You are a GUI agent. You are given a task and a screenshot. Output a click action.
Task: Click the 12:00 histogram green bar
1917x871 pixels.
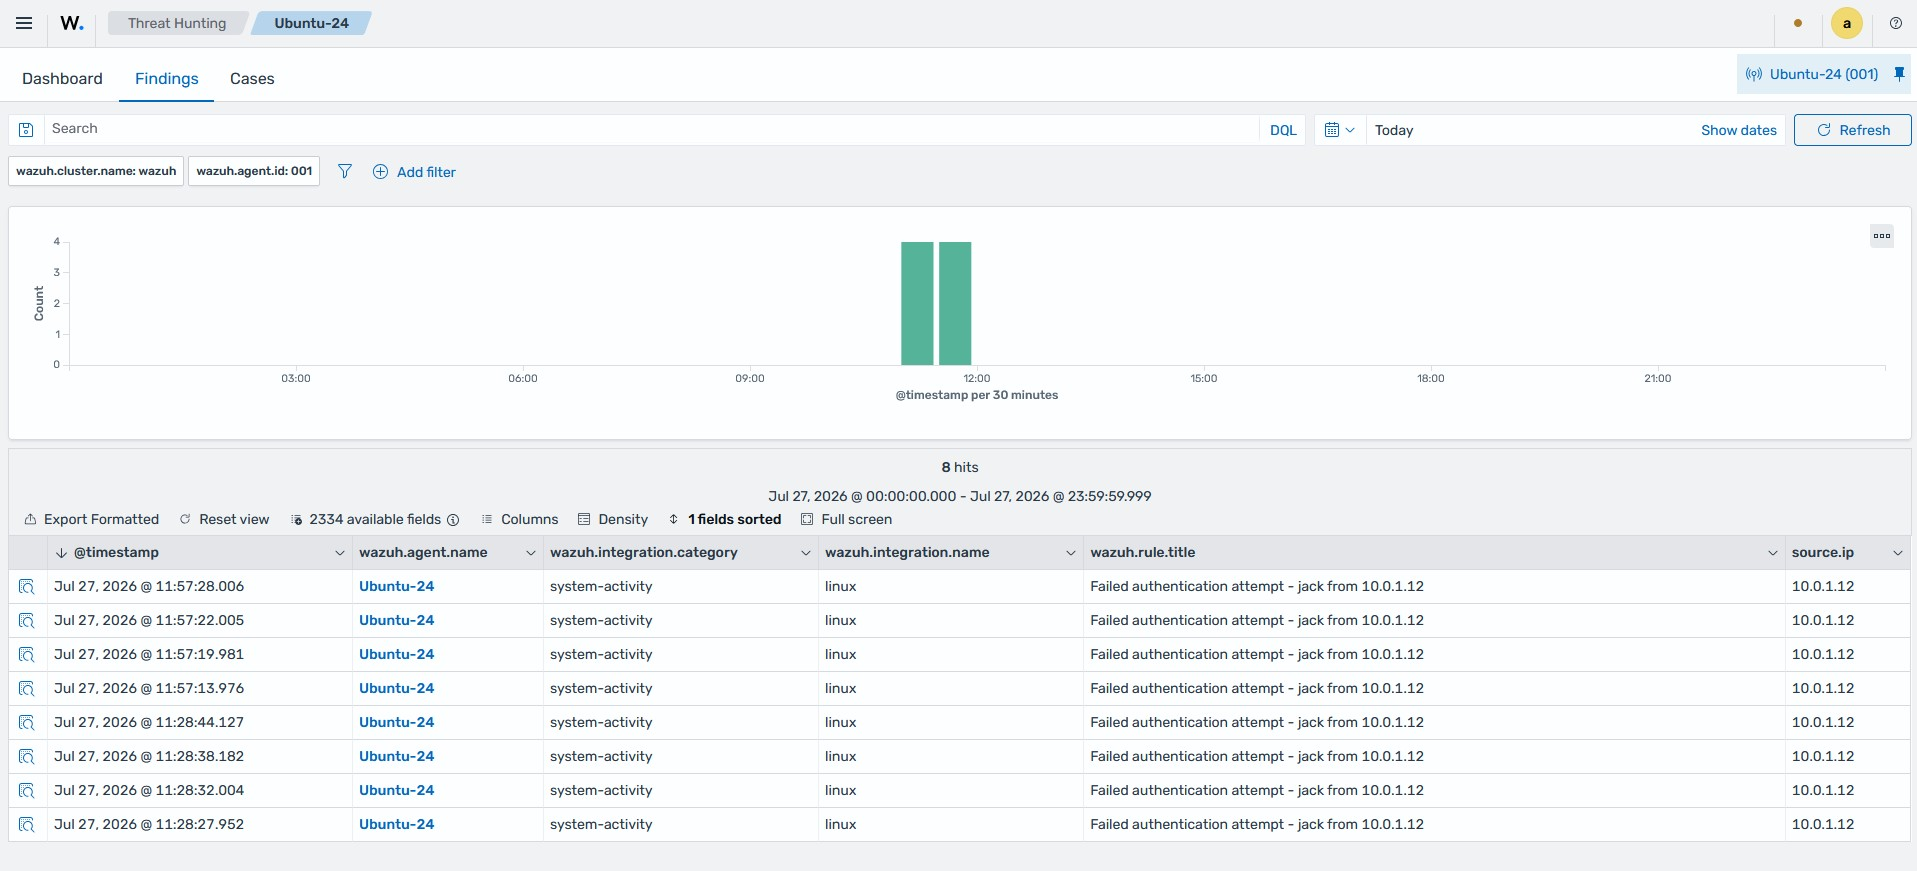tap(955, 303)
